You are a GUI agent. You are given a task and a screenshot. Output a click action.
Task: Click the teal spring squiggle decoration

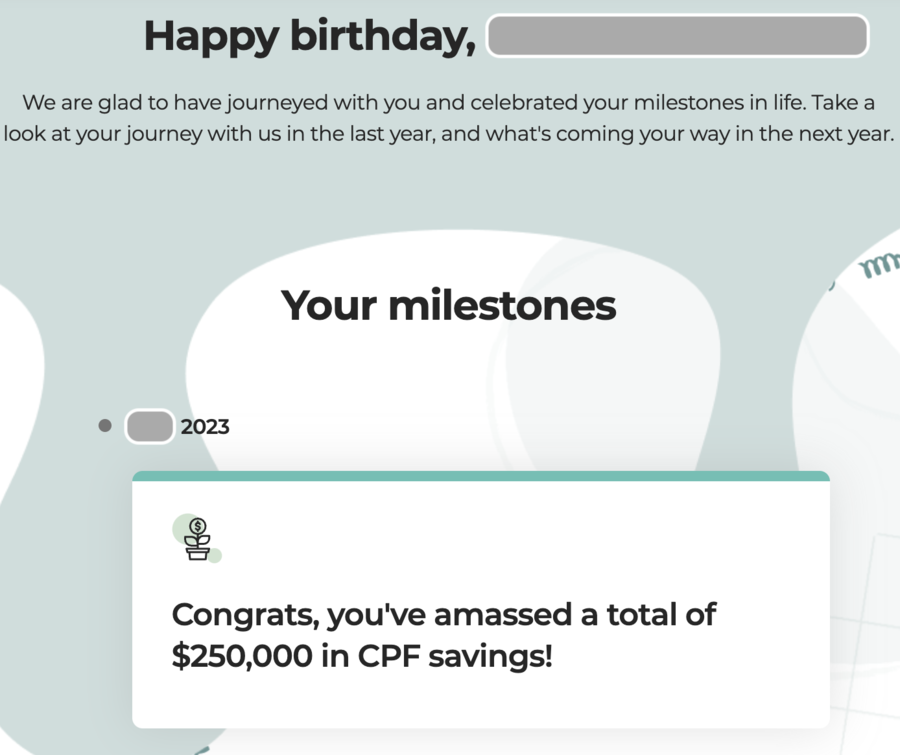point(879,265)
